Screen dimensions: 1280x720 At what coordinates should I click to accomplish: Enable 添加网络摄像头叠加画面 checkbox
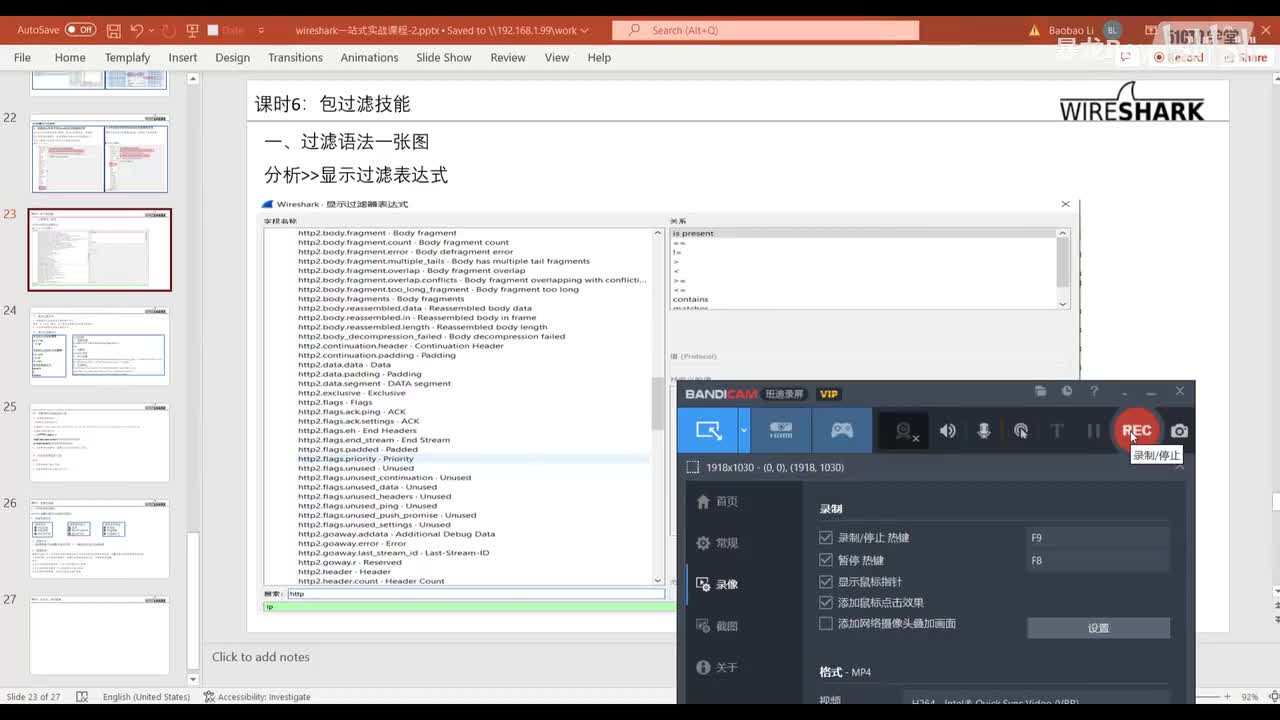coord(826,624)
